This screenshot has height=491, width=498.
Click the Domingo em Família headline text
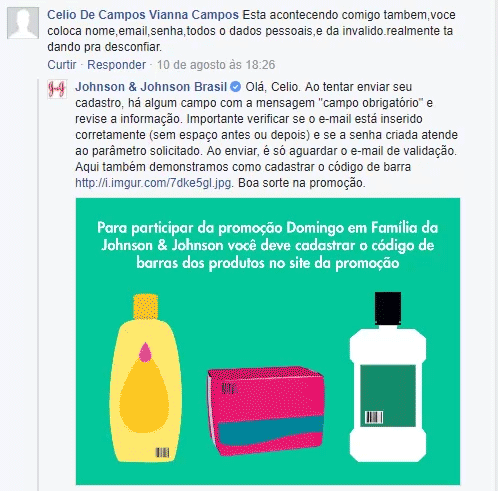click(x=267, y=245)
